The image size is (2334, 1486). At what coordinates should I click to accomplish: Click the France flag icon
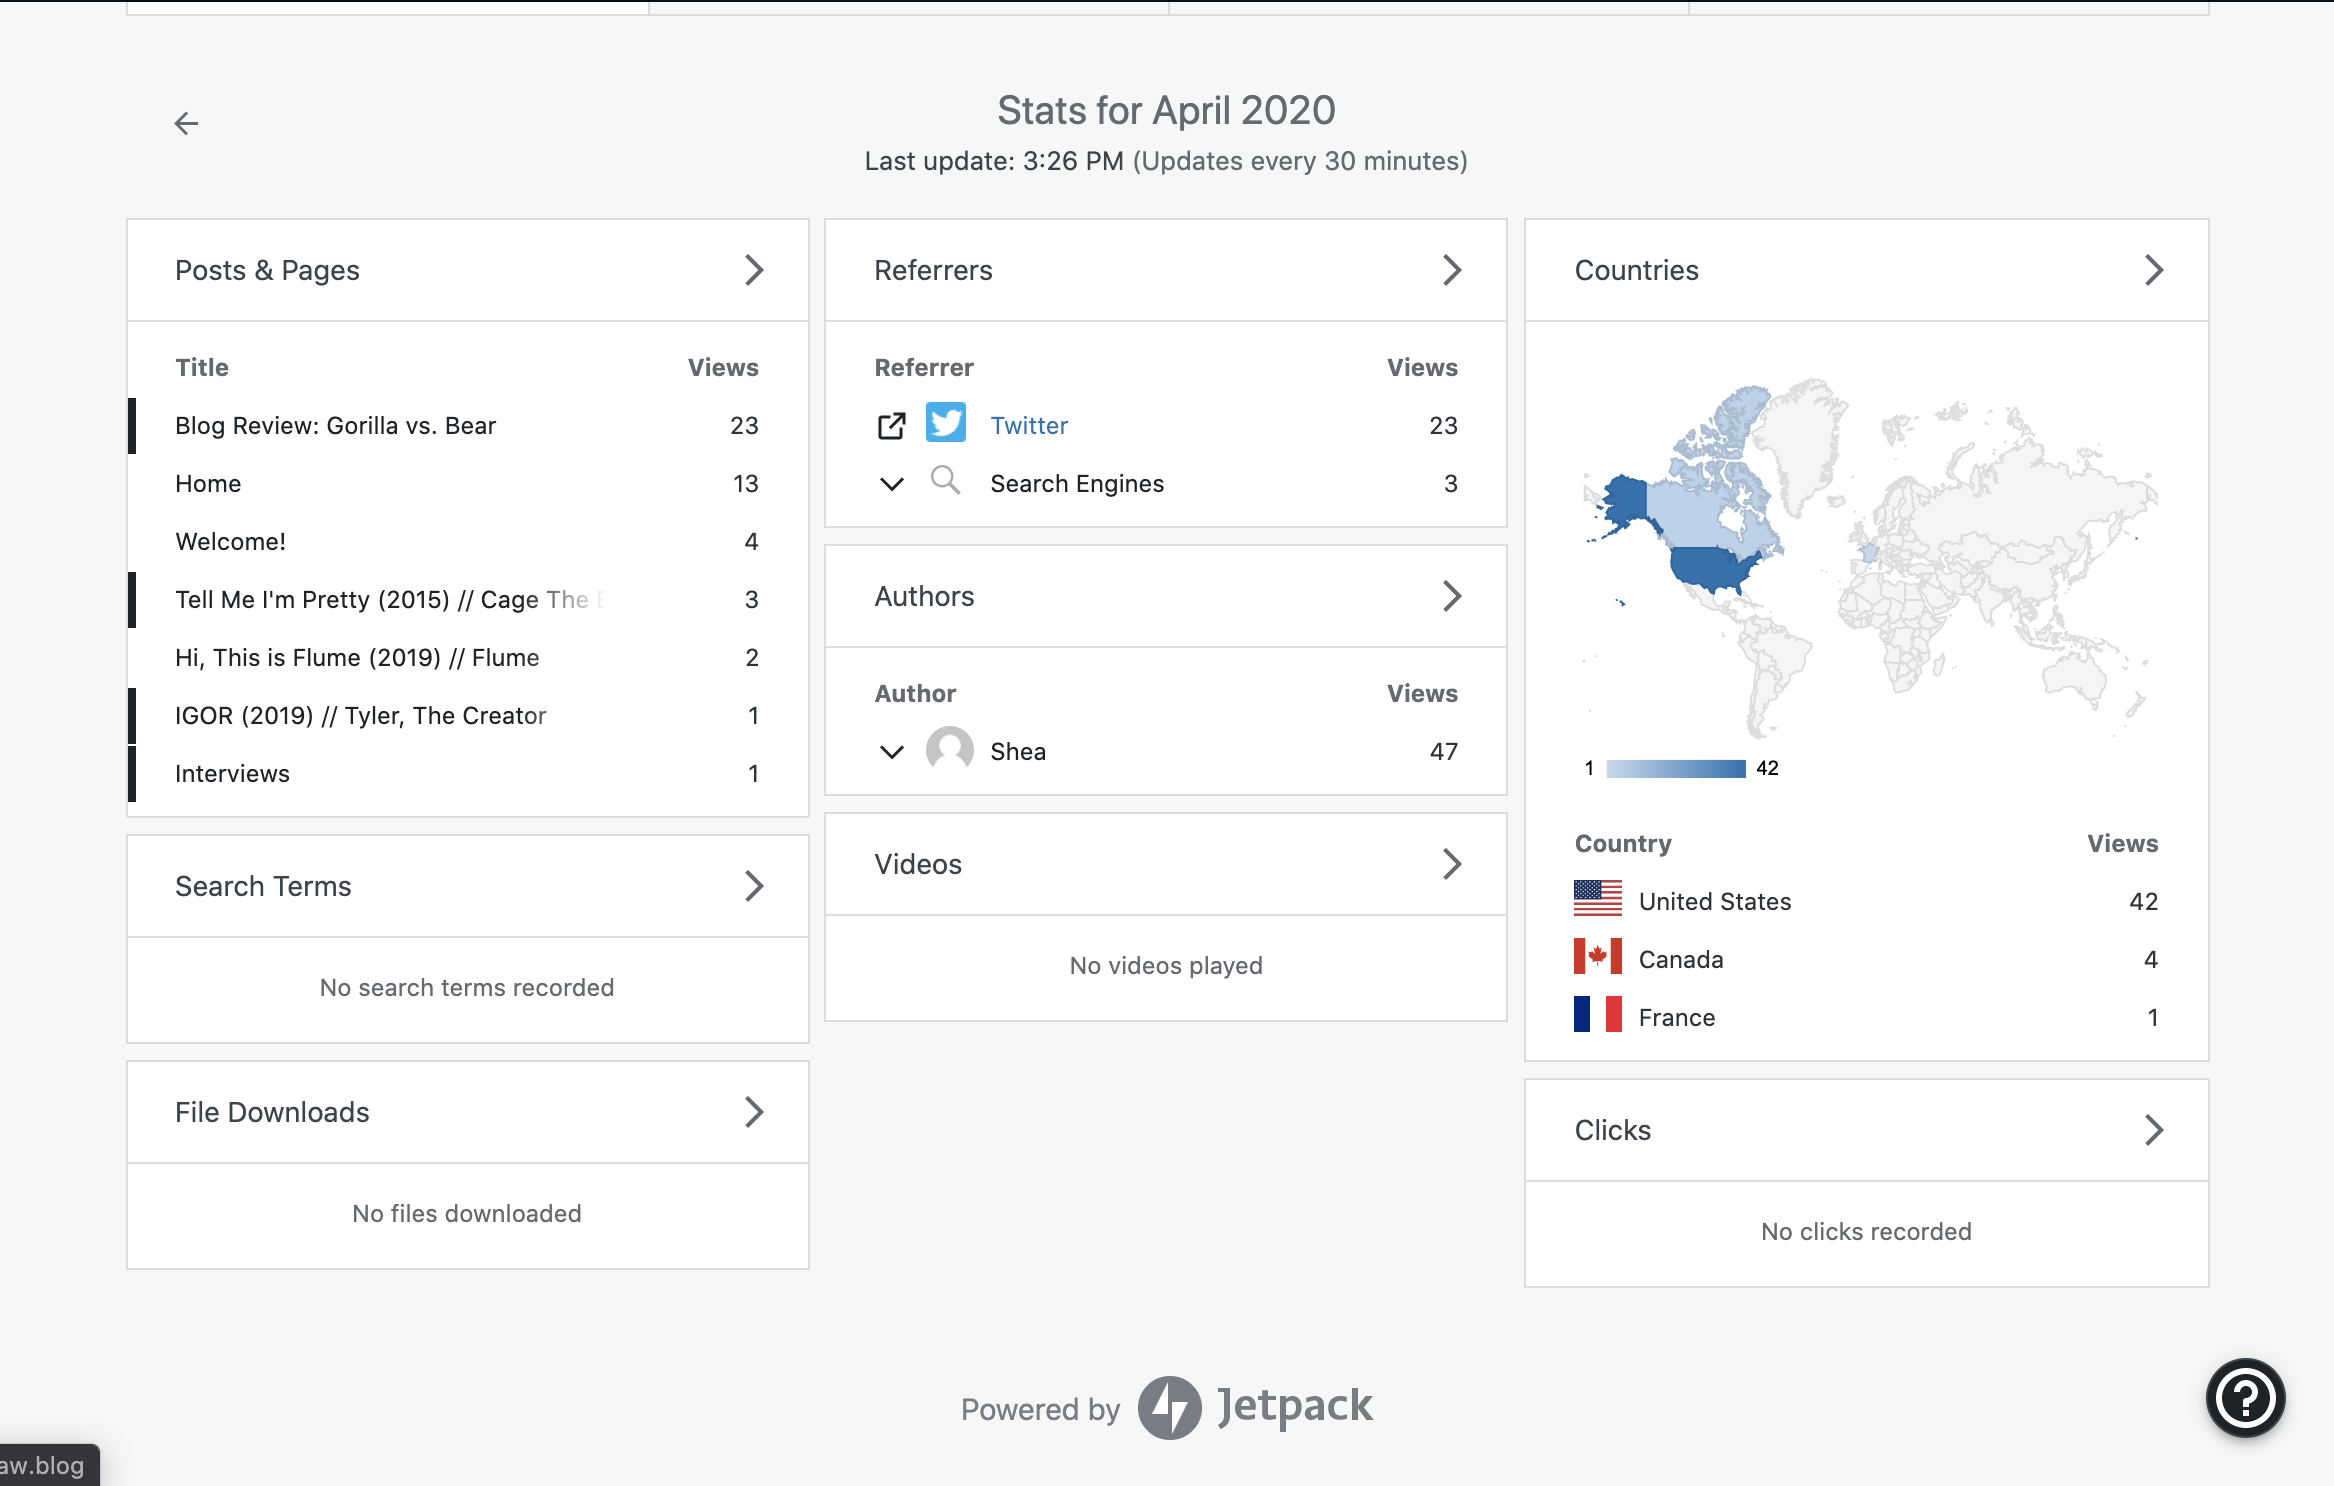(x=1597, y=1014)
